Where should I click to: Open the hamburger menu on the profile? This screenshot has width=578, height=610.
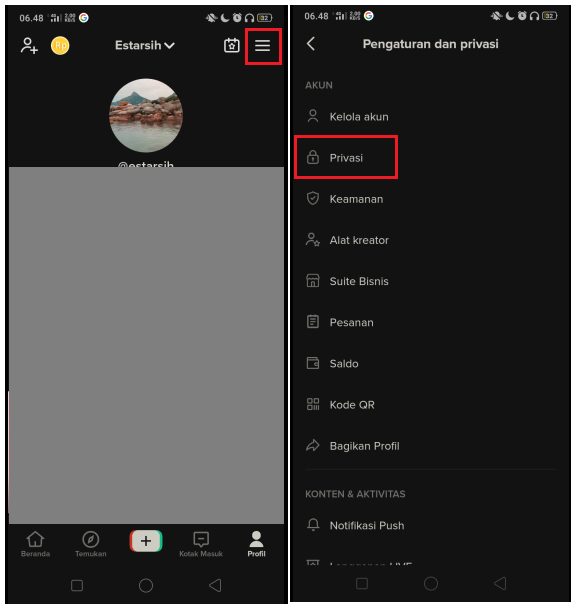(x=263, y=46)
